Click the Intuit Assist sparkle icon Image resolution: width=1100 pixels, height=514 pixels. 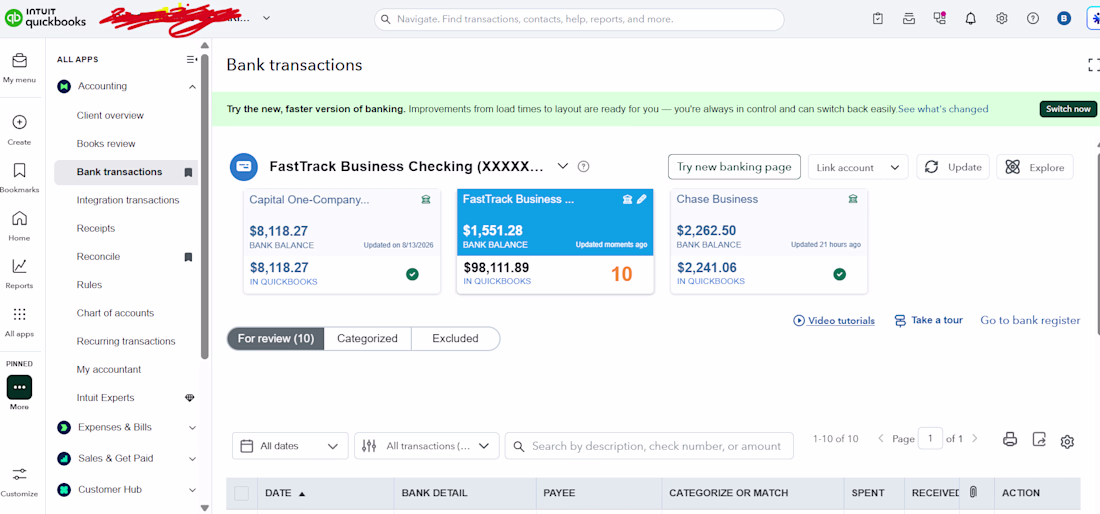tap(1094, 19)
